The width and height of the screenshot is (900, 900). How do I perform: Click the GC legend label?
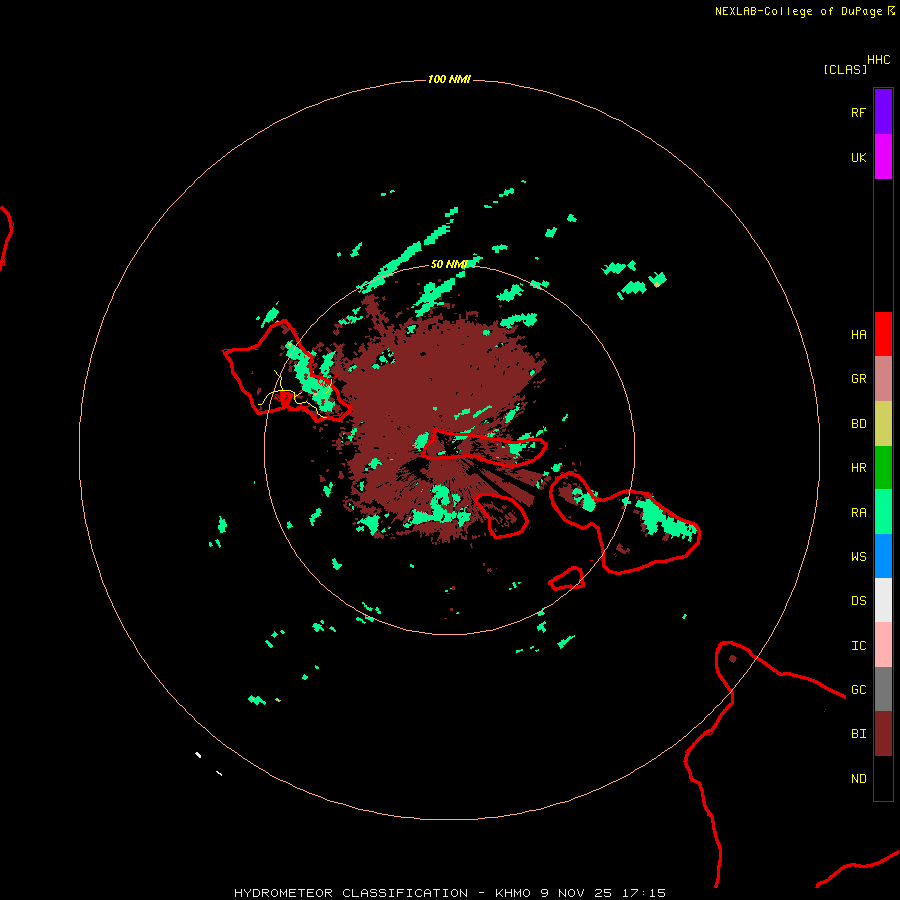(858, 690)
